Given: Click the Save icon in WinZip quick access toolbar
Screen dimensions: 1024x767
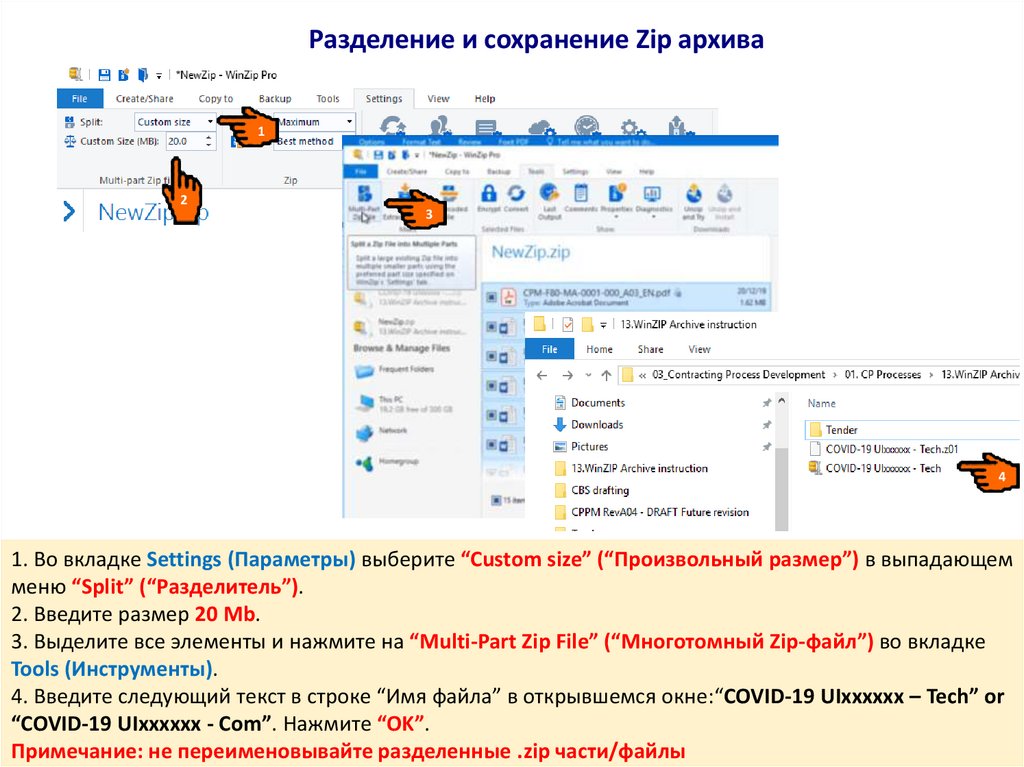Looking at the screenshot, I should [104, 74].
